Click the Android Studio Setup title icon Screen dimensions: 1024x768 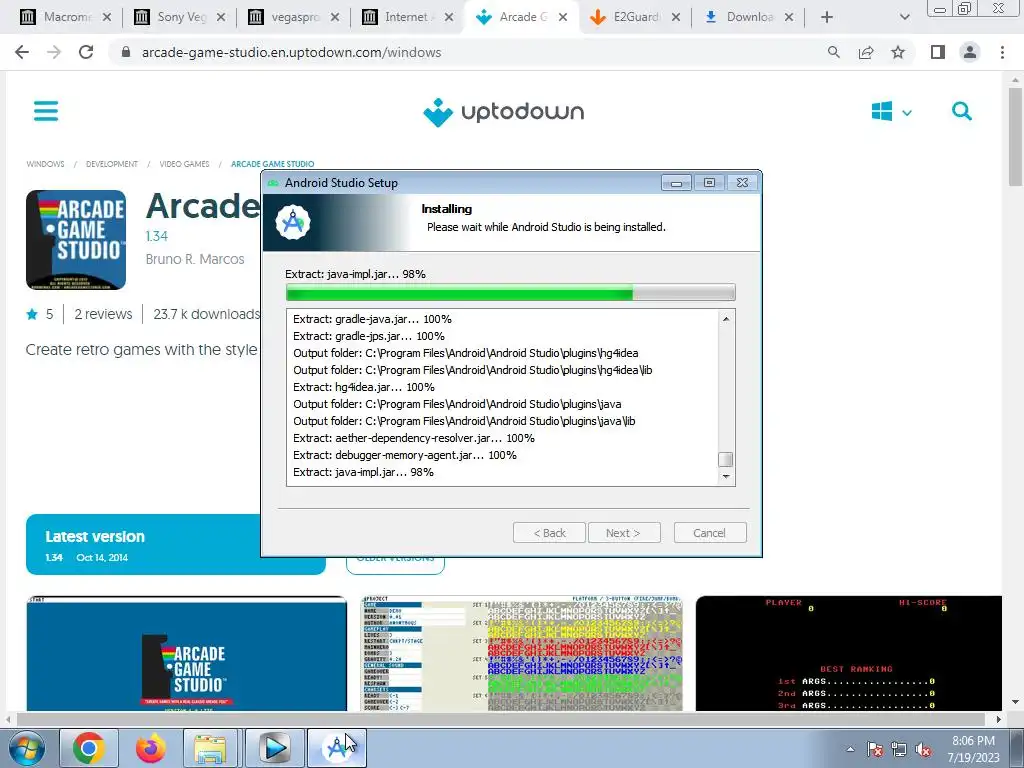(273, 183)
